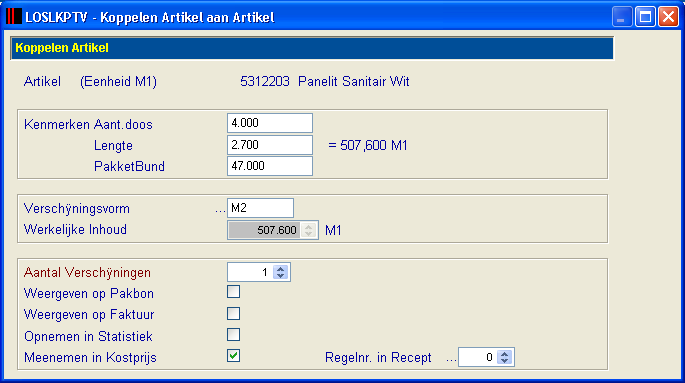
Task: Maximize the Koppelen Artikel window
Action: pyautogui.click(x=645, y=17)
